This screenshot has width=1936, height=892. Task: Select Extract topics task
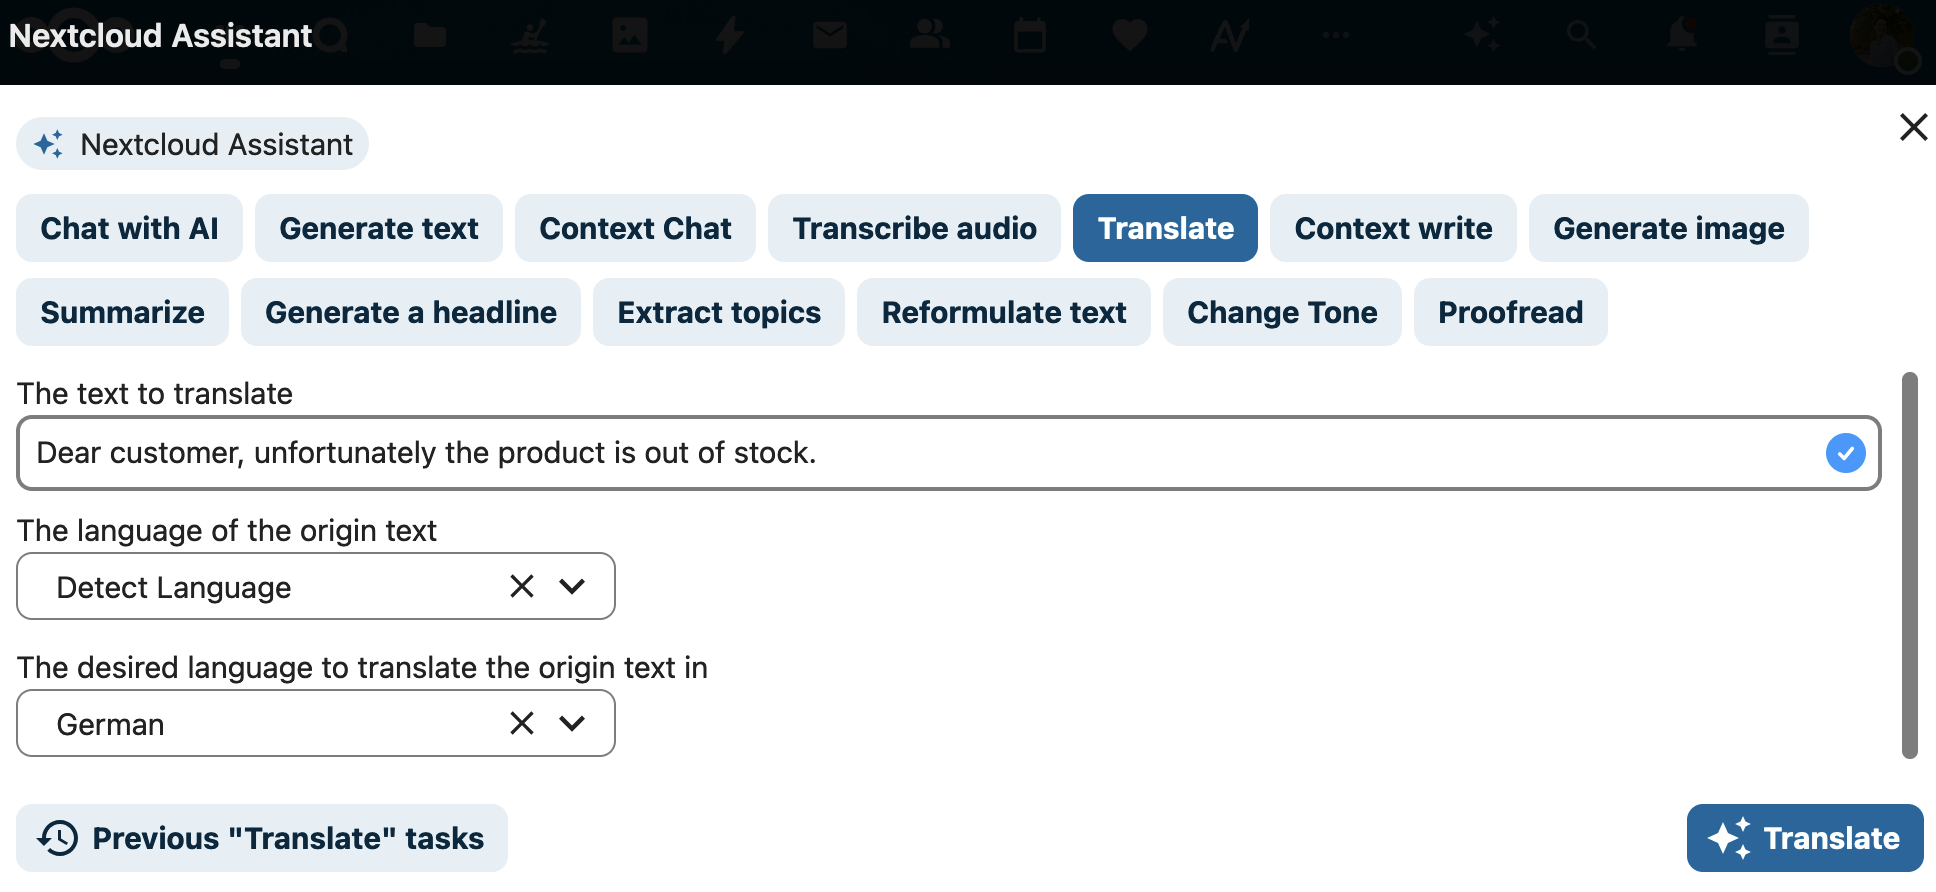pos(719,312)
